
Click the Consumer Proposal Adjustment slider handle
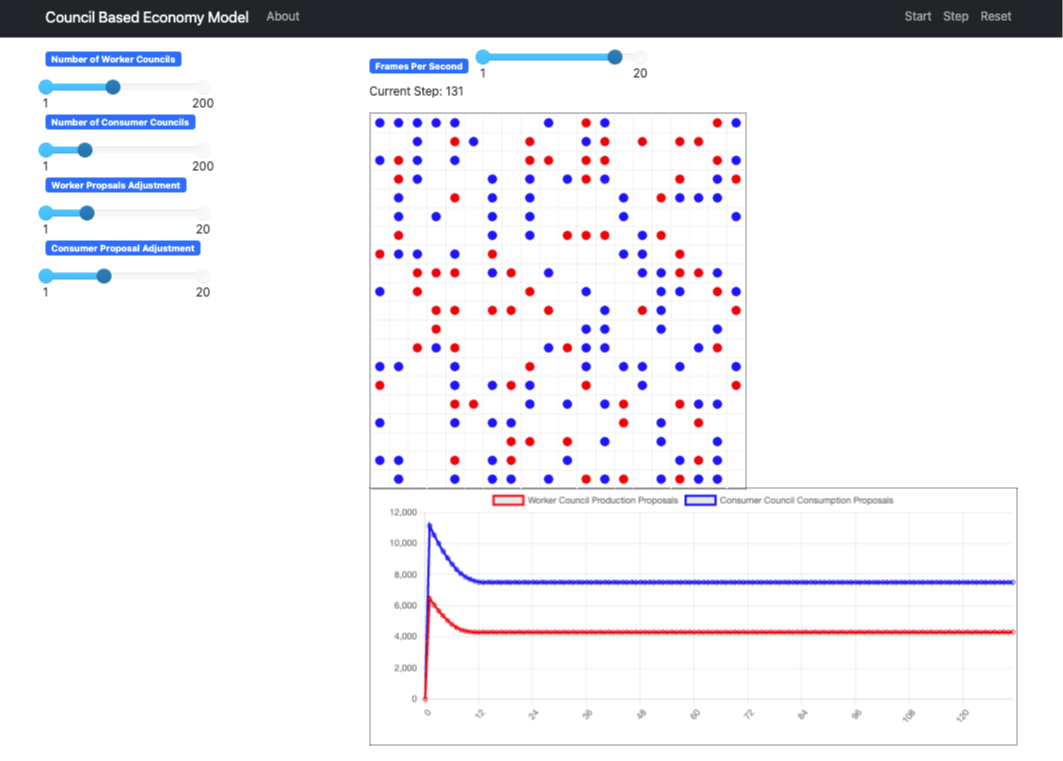pyautogui.click(x=104, y=276)
